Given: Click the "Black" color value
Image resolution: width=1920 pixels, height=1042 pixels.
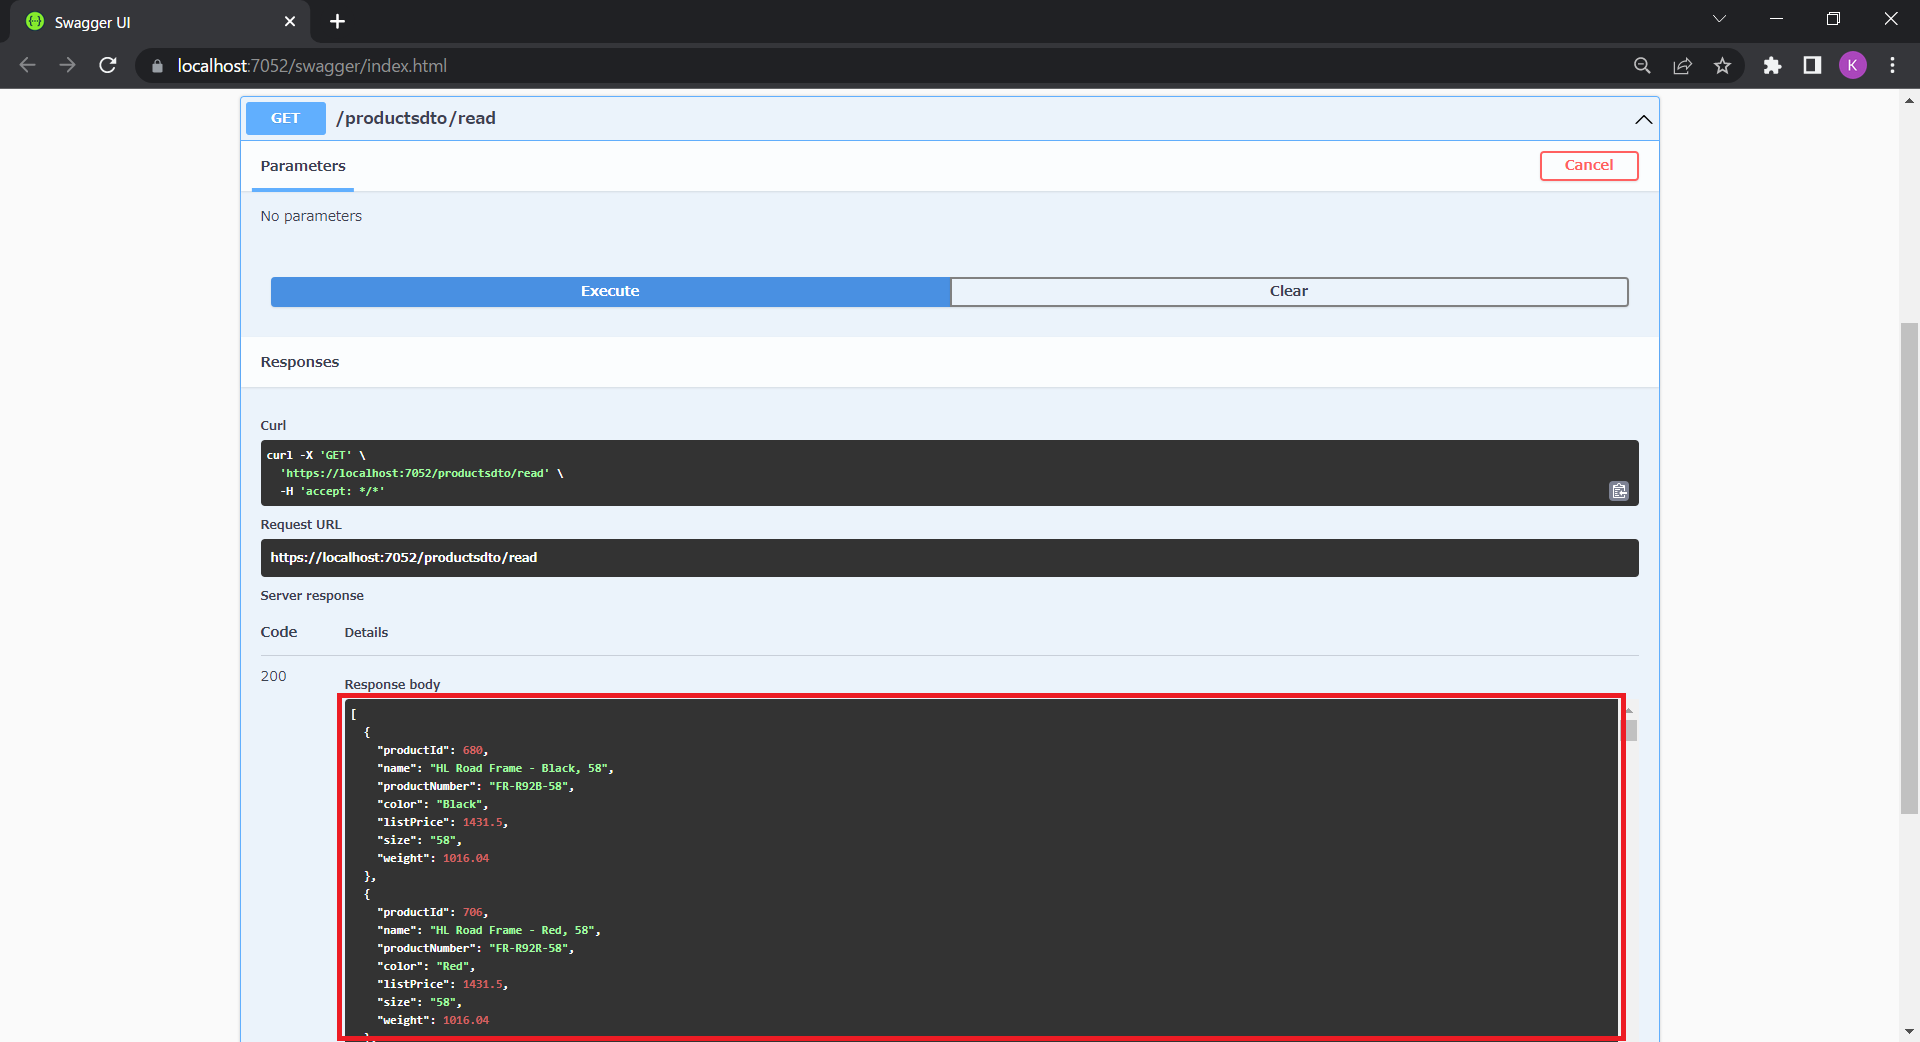Looking at the screenshot, I should (459, 804).
